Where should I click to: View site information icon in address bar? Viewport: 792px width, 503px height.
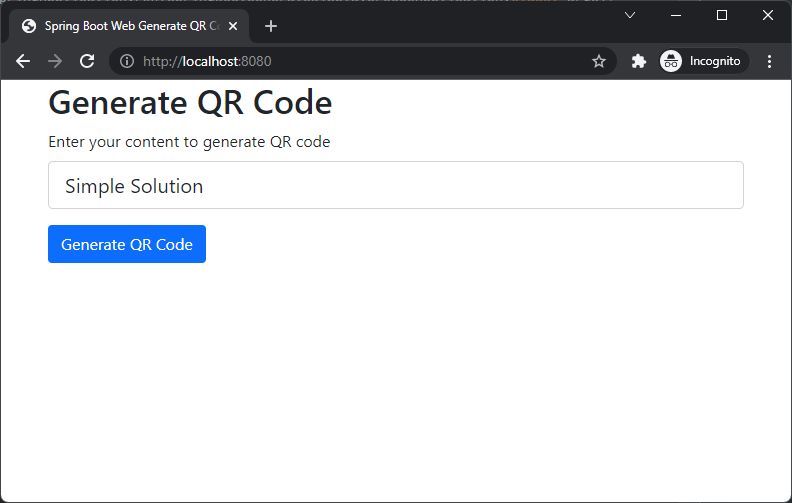point(127,61)
